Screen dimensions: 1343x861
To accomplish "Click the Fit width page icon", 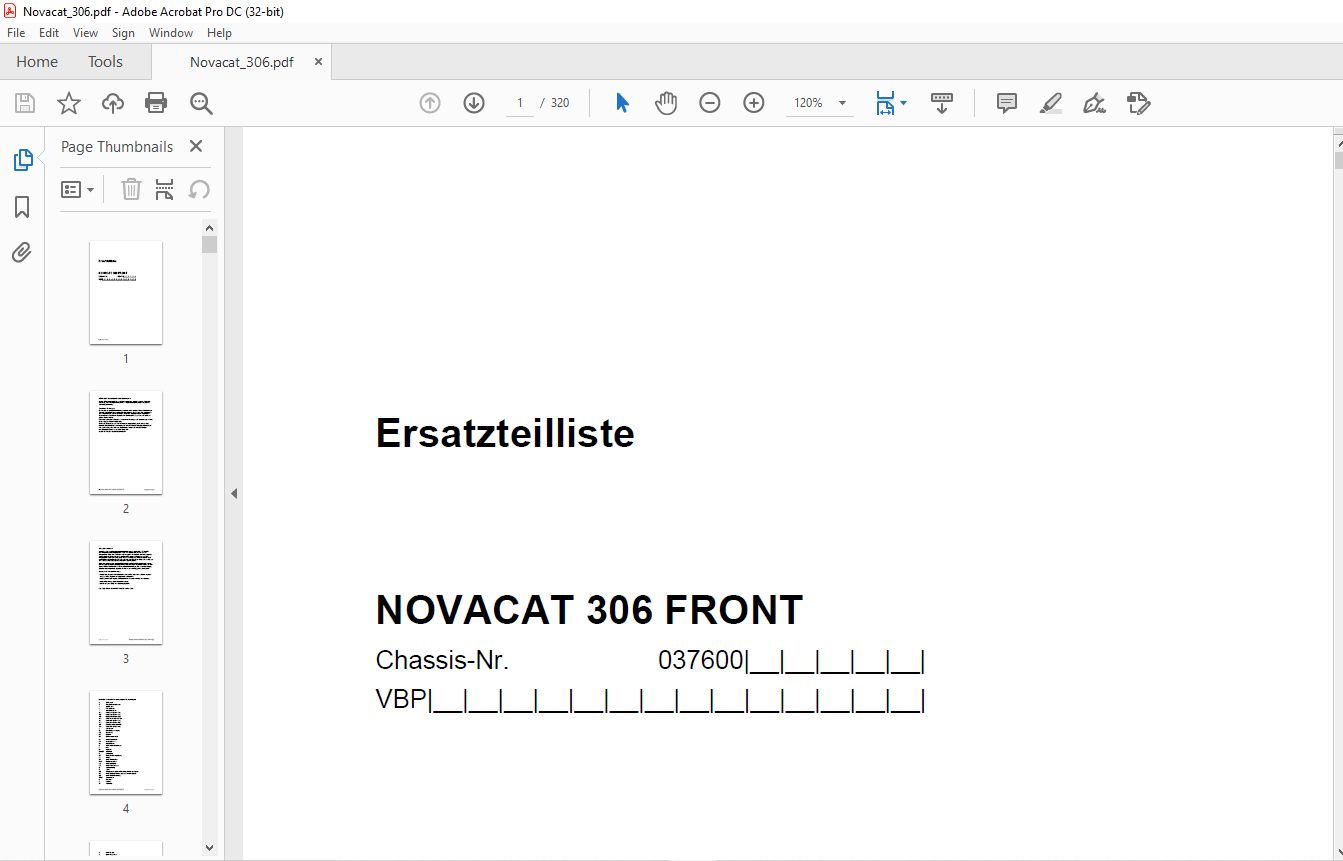I will coord(885,103).
